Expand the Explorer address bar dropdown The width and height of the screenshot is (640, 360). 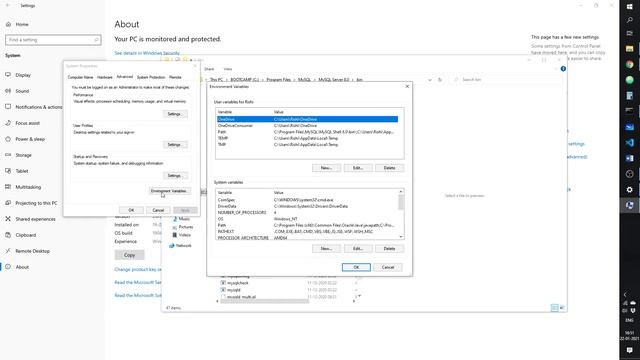(x=429, y=80)
